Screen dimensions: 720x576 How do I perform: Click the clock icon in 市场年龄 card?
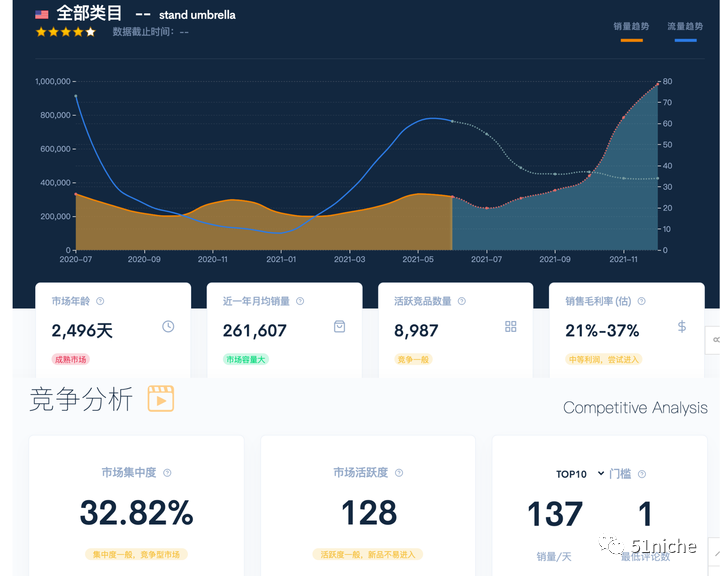[x=168, y=326]
